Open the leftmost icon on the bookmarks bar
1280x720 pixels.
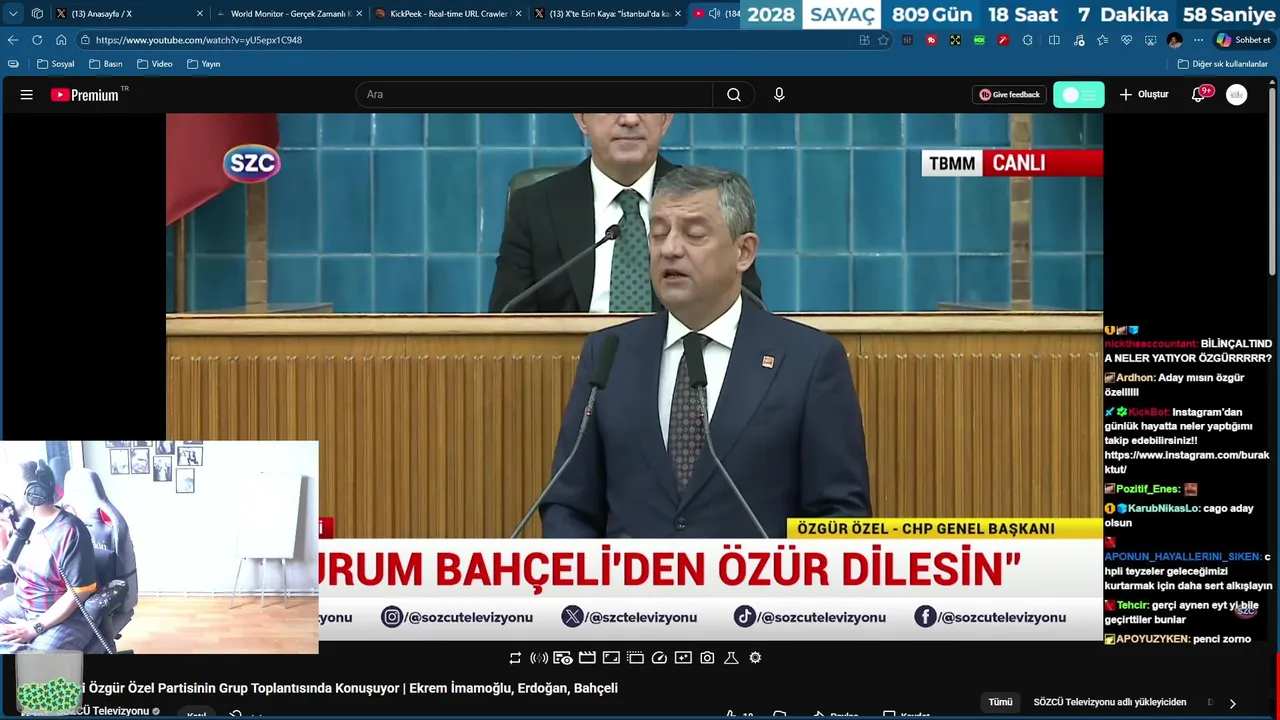click(13, 64)
